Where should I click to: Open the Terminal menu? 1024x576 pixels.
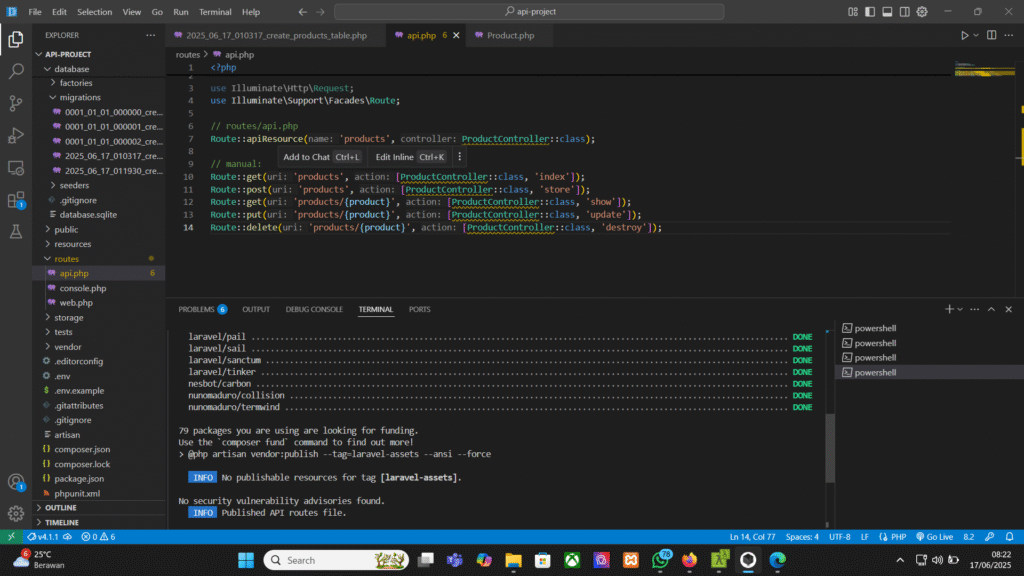(x=214, y=12)
